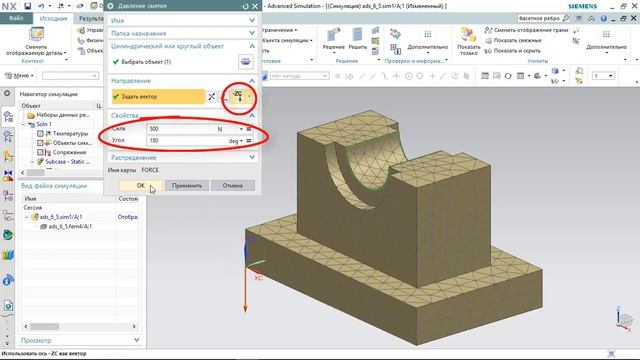Click the settings gear above the resource bar

pyautogui.click(x=7, y=93)
